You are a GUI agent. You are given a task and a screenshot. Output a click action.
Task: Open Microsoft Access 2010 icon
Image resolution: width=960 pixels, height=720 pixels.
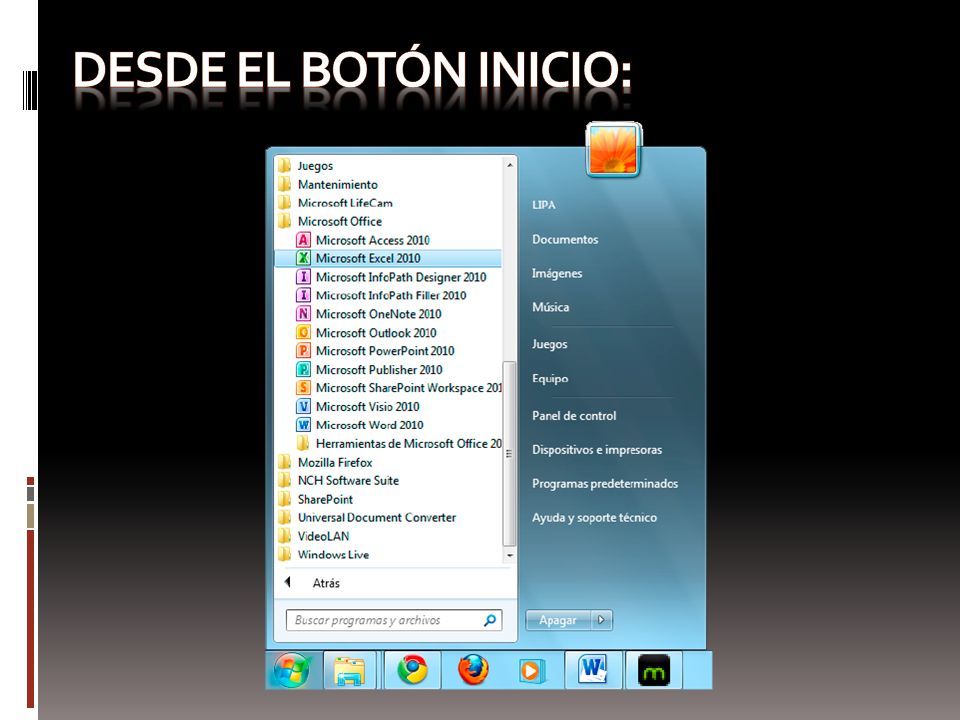point(303,240)
